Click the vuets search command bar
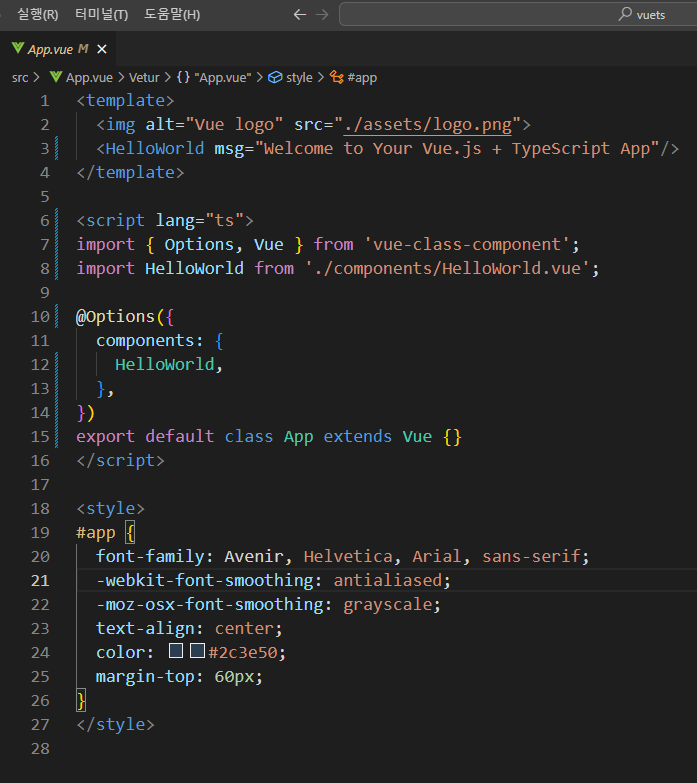This screenshot has width=697, height=783. tap(518, 14)
